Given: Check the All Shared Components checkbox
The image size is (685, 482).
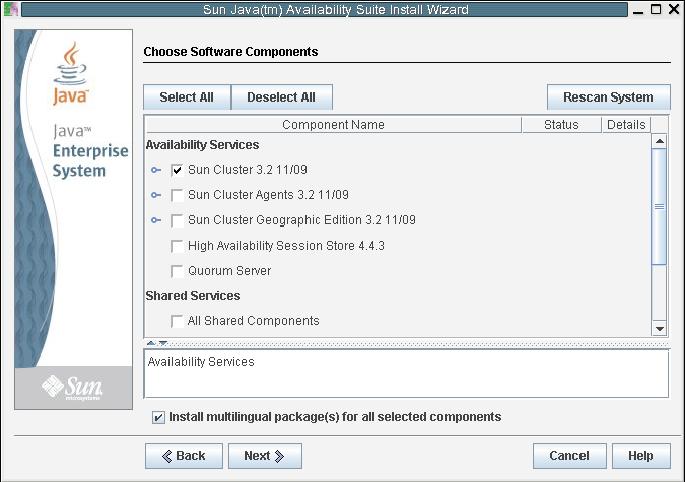Looking at the screenshot, I should pyautogui.click(x=177, y=321).
